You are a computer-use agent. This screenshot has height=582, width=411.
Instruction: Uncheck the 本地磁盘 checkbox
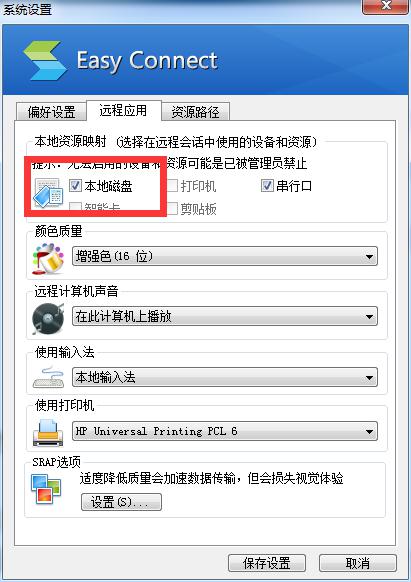pos(75,185)
